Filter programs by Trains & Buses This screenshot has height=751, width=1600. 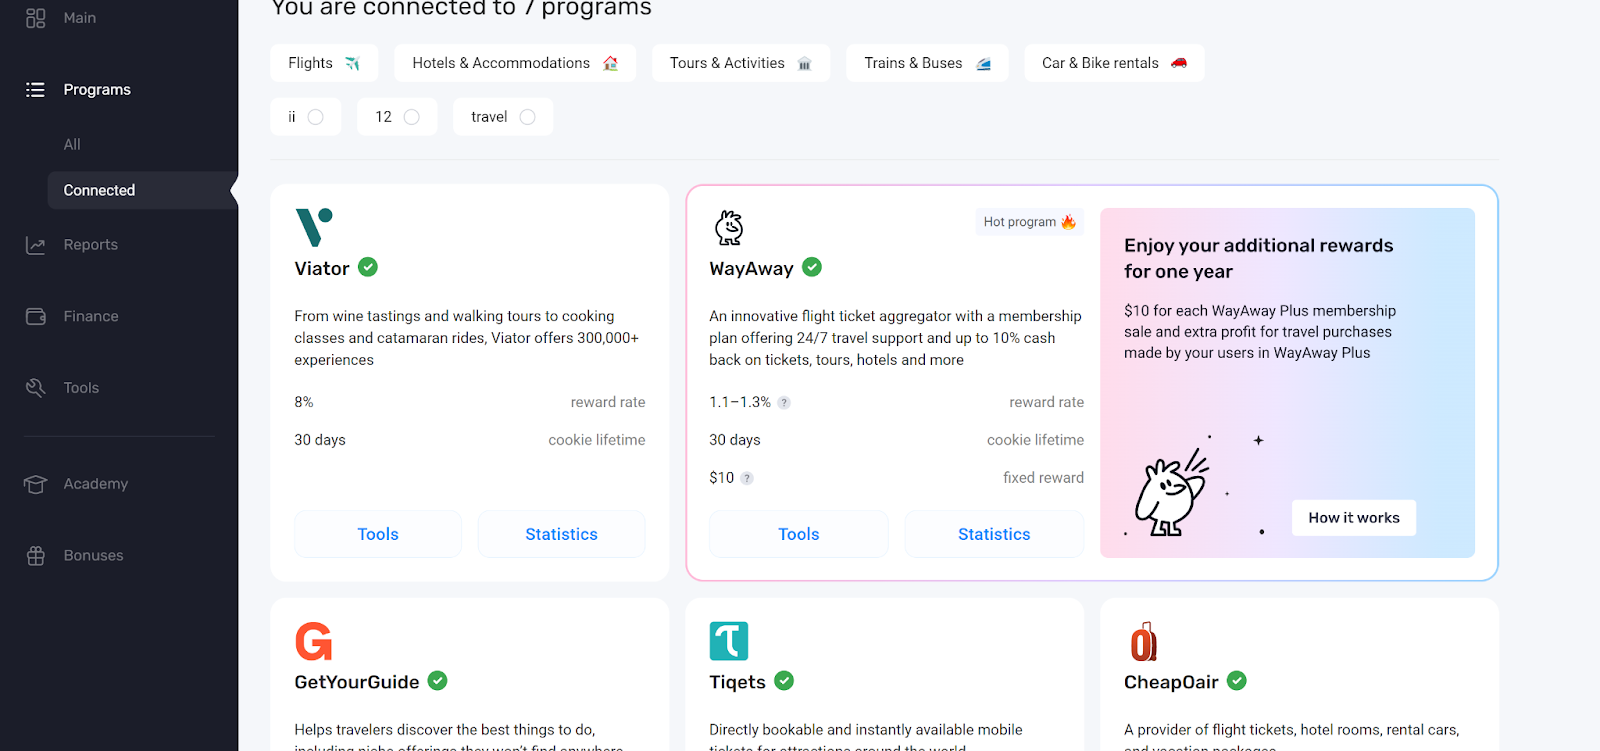(927, 63)
